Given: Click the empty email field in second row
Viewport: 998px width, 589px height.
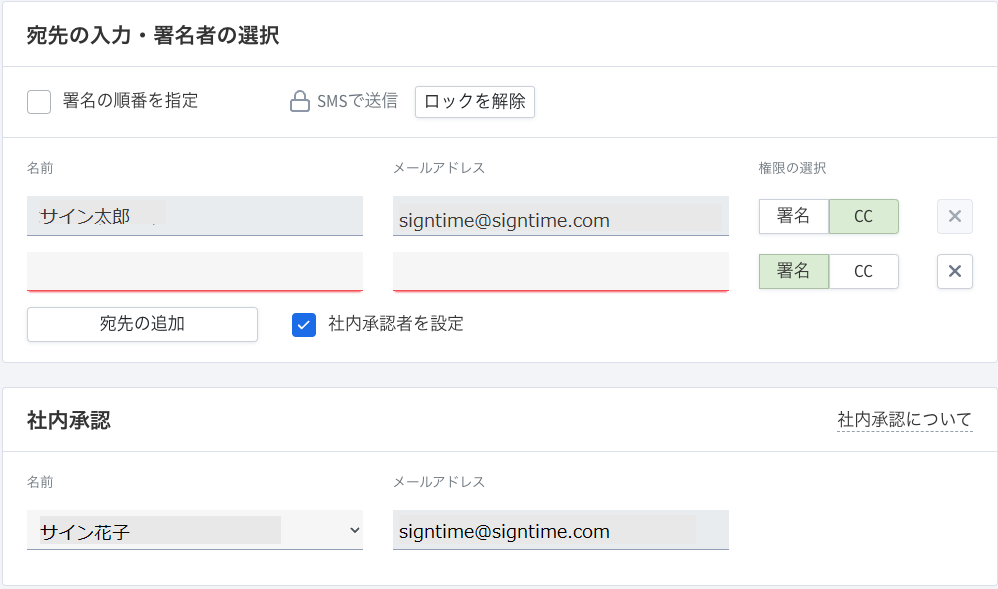Looking at the screenshot, I should tap(560, 271).
